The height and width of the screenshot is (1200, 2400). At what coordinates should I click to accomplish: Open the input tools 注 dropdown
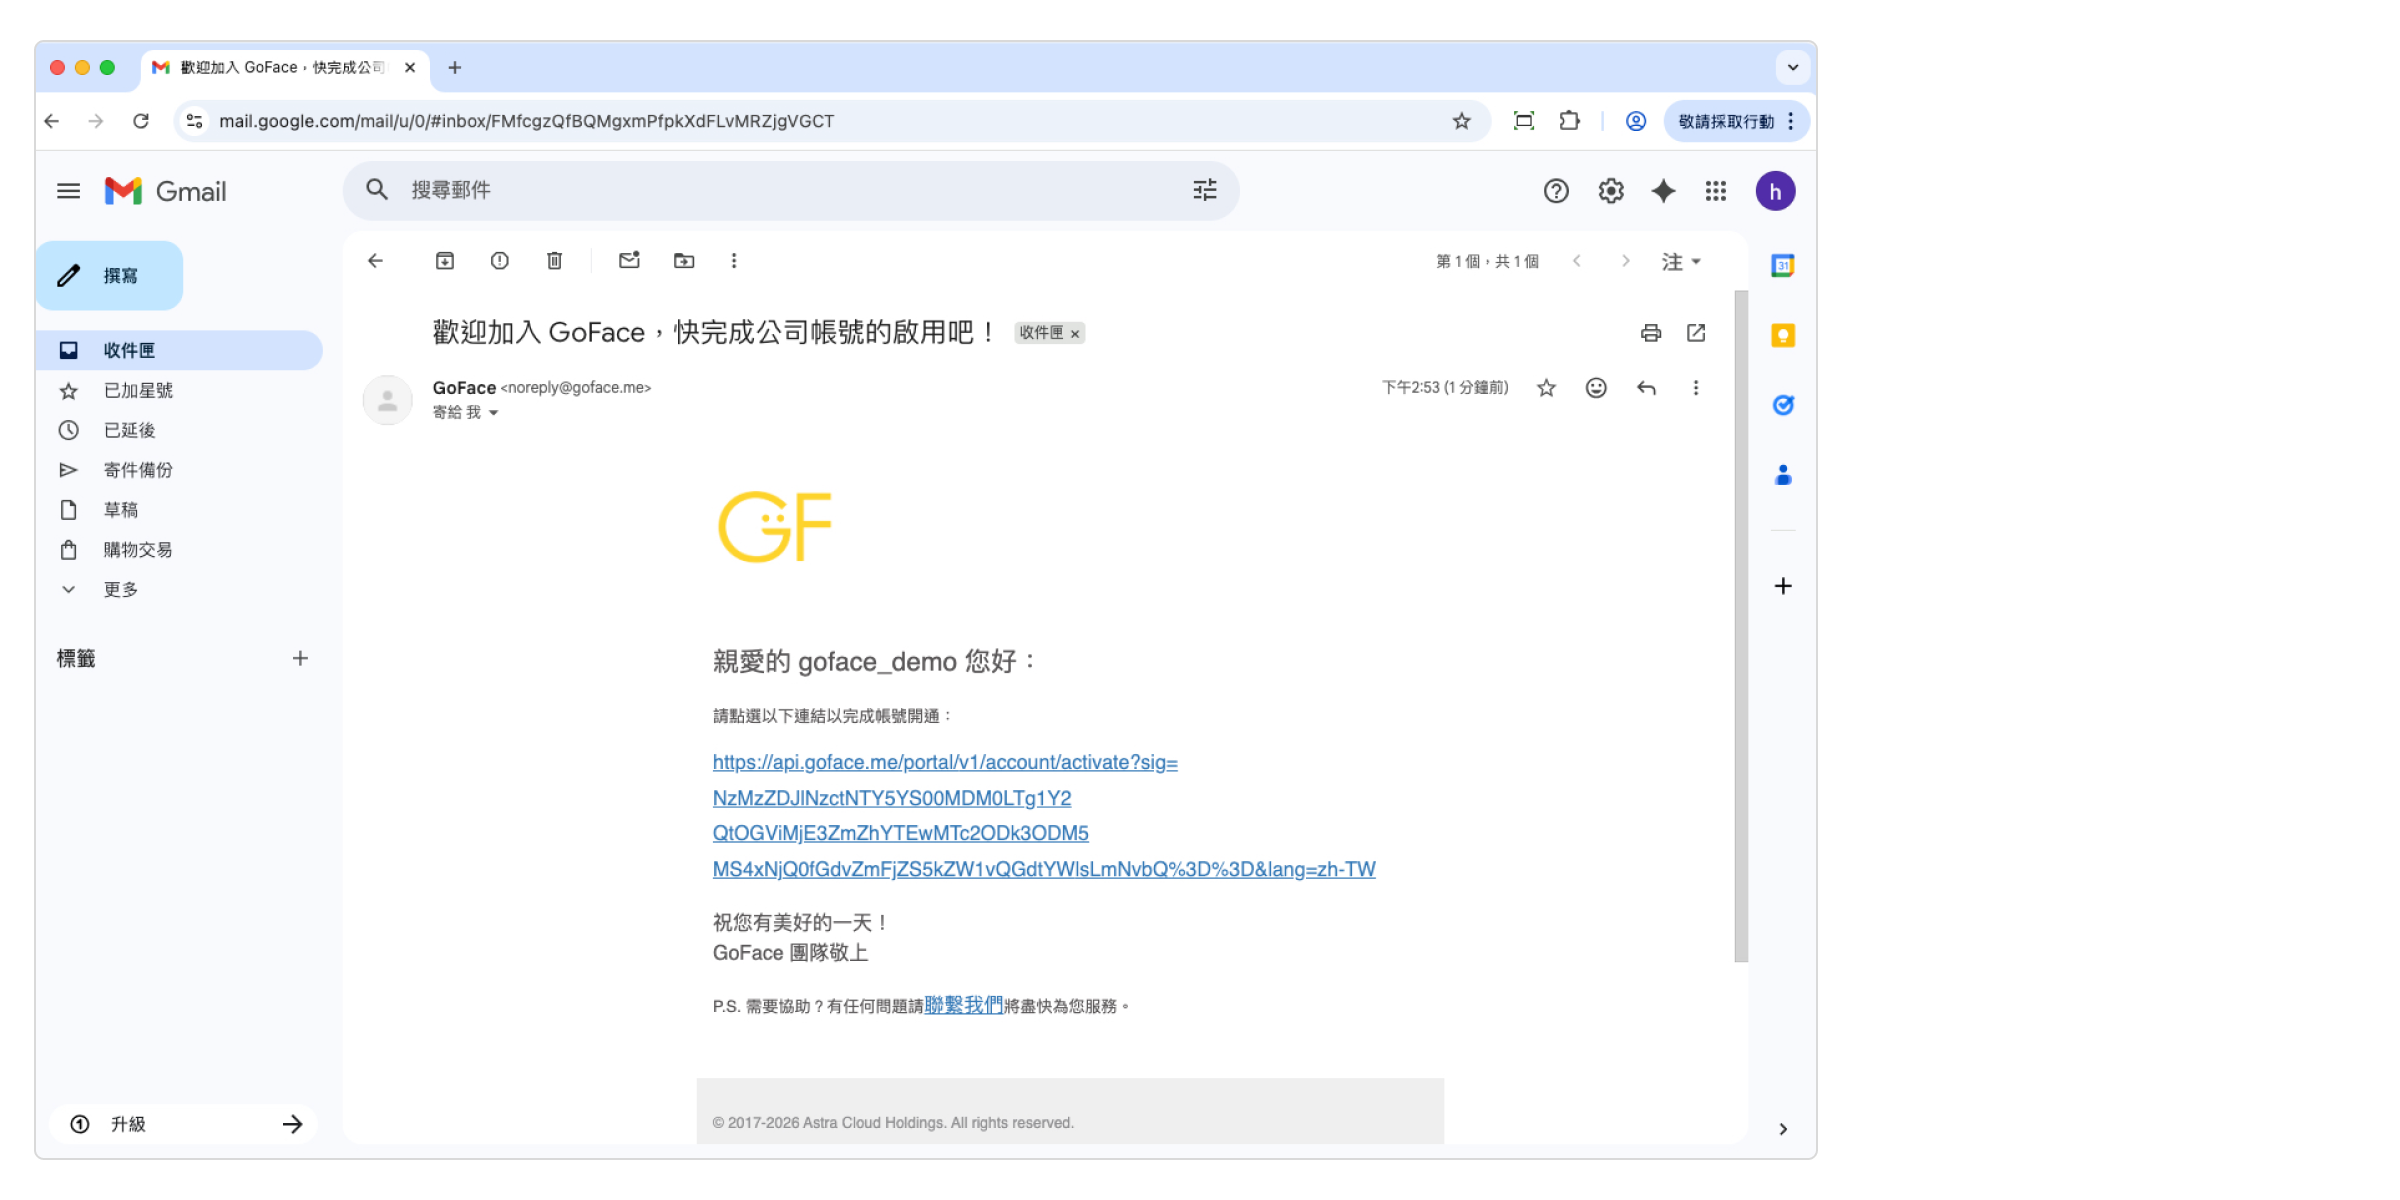(x=1681, y=262)
